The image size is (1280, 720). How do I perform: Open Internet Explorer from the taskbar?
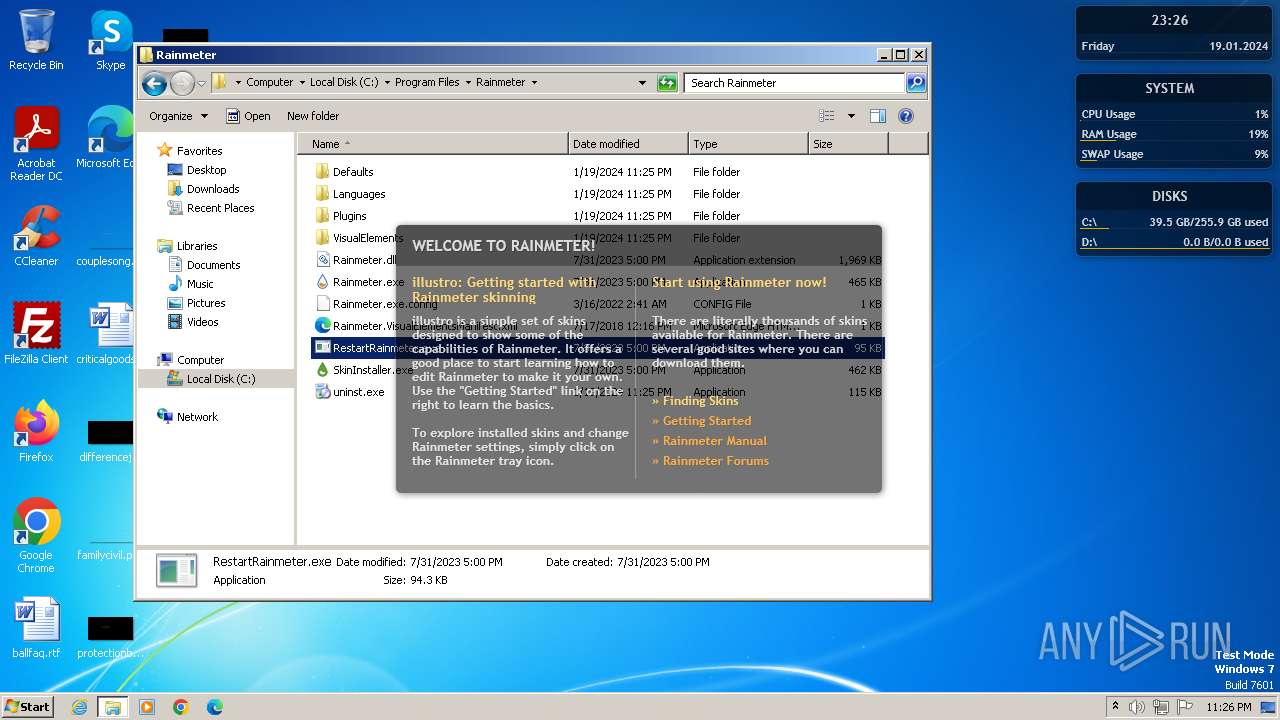(79, 707)
